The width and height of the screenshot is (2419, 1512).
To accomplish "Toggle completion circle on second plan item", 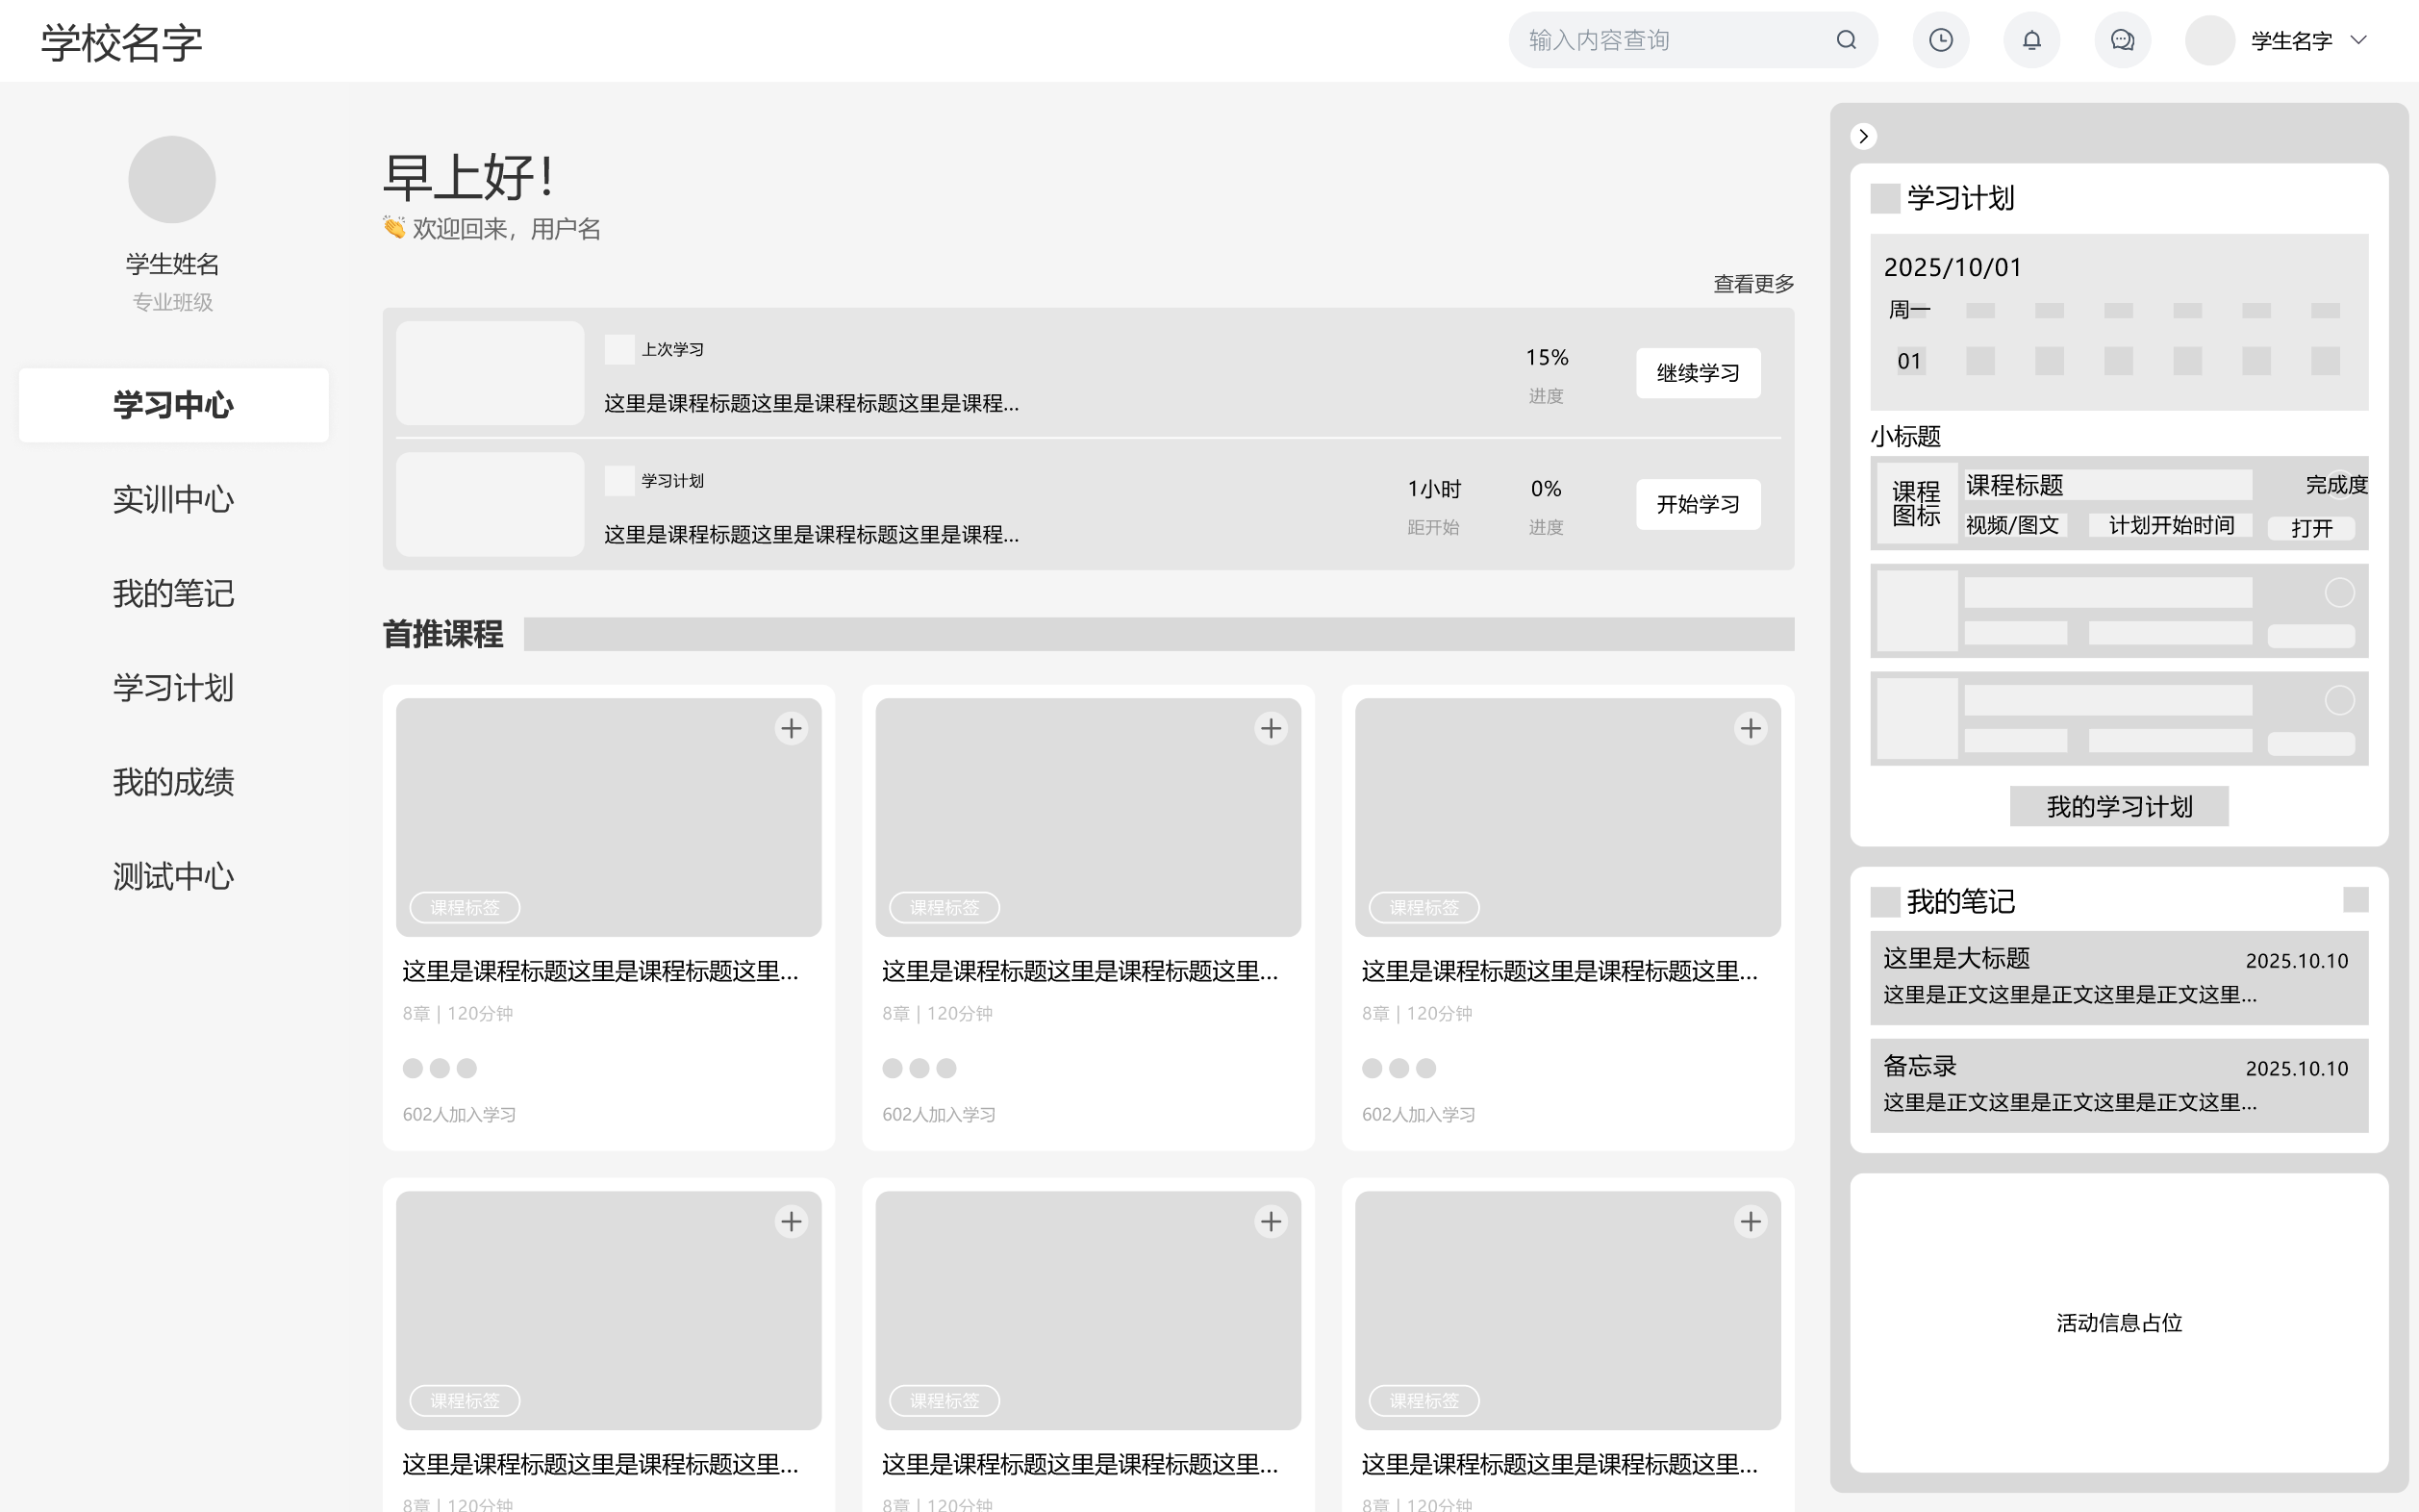I will coord(2339,593).
